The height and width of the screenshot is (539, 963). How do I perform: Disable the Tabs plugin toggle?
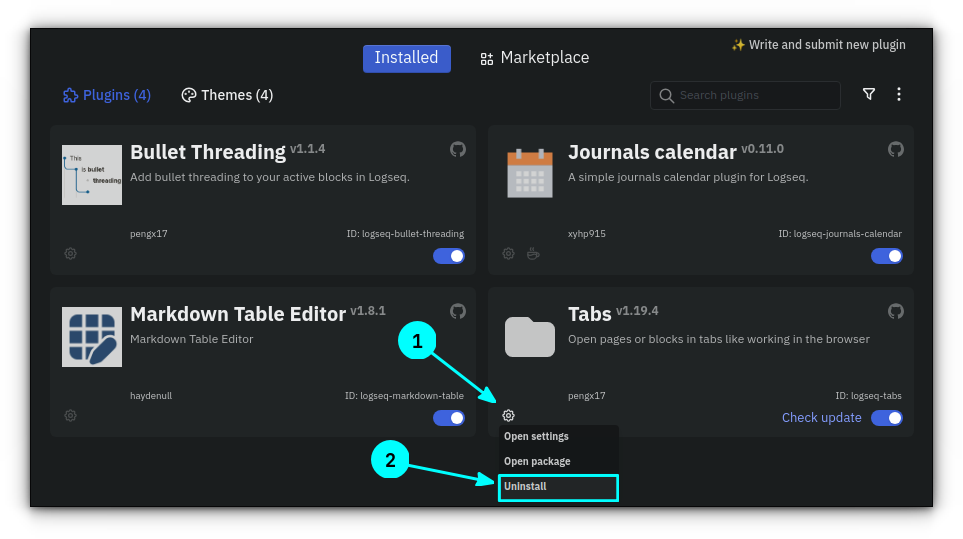pos(887,418)
